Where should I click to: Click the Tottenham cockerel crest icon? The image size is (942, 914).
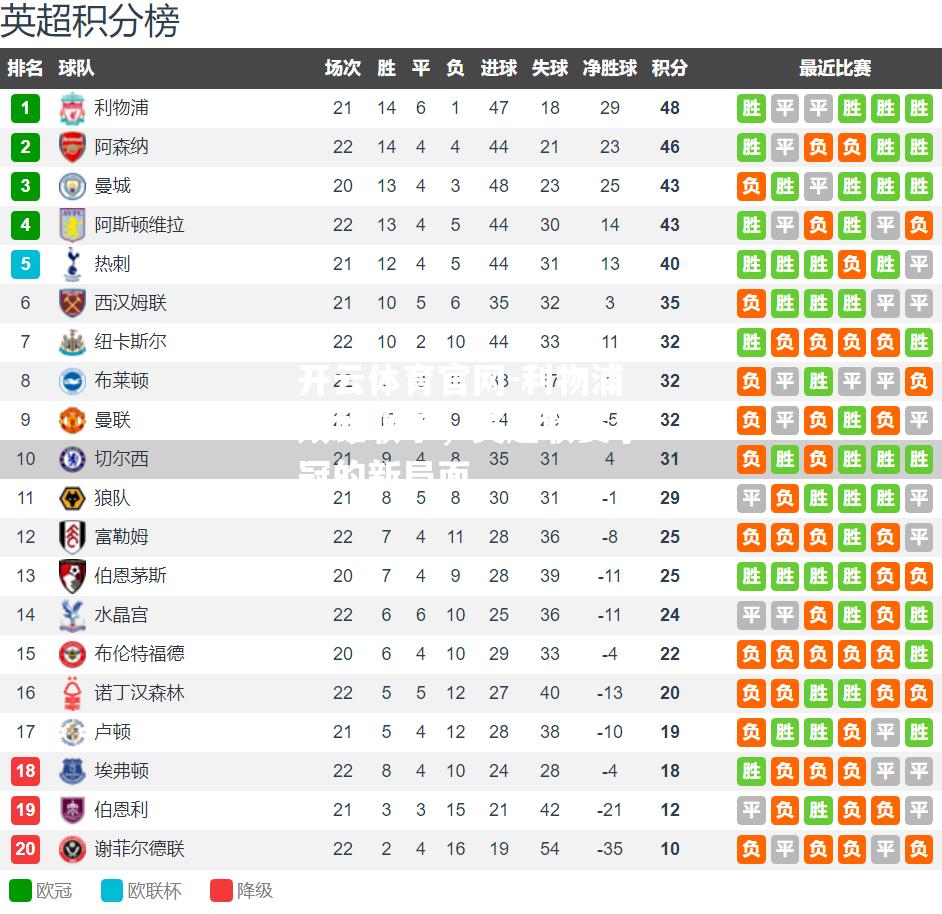click(x=72, y=264)
